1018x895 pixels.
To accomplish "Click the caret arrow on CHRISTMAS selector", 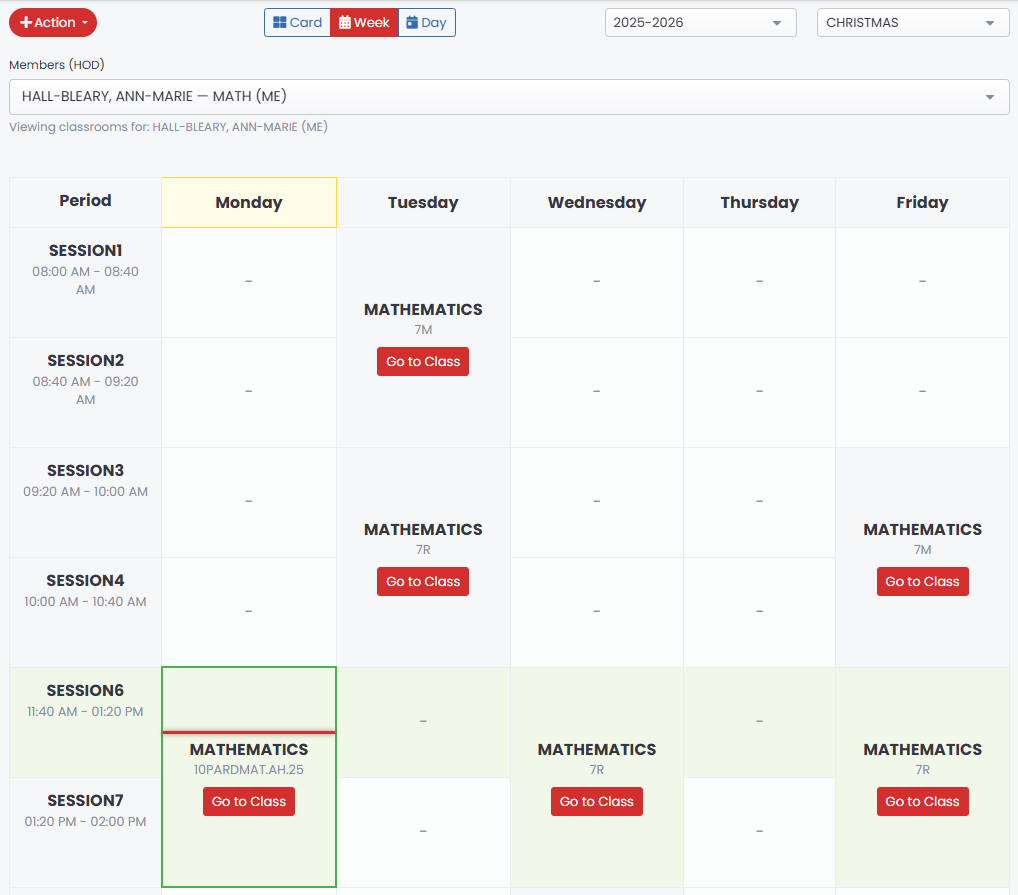I will 989,23.
